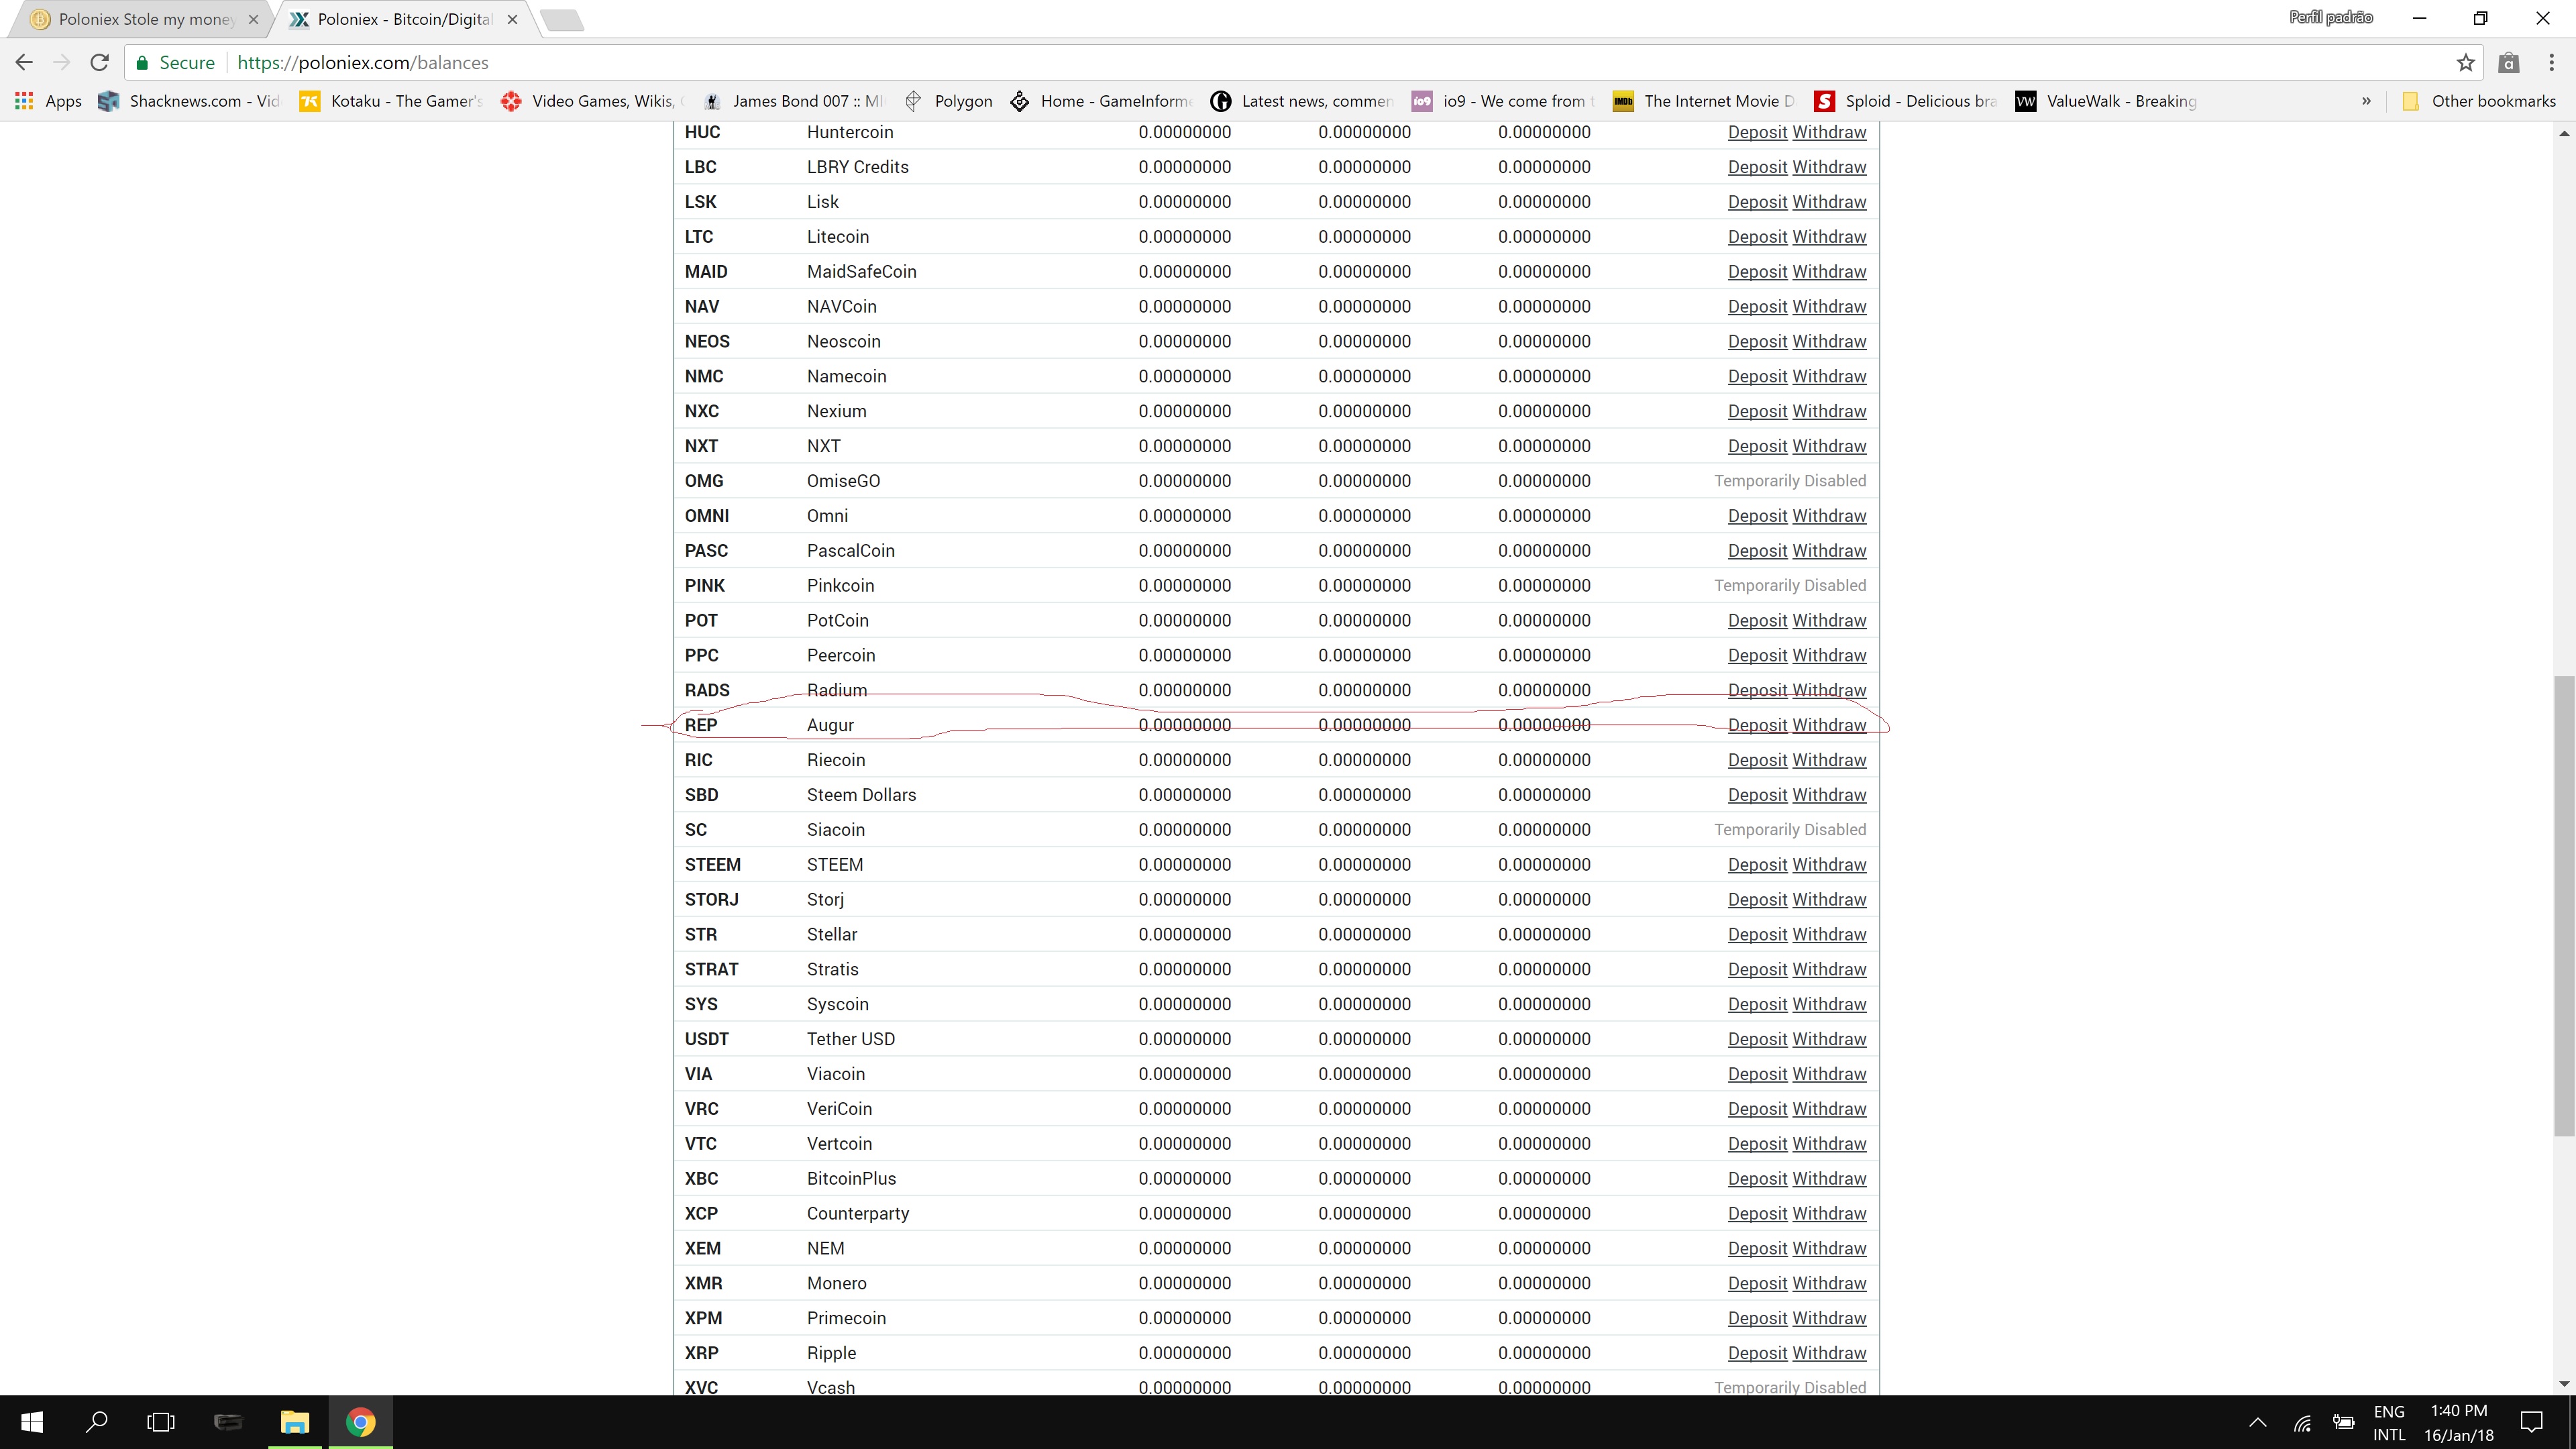Image resolution: width=2576 pixels, height=1449 pixels.
Task: Click the extension icon beside the bookmark star
Action: coord(2509,63)
